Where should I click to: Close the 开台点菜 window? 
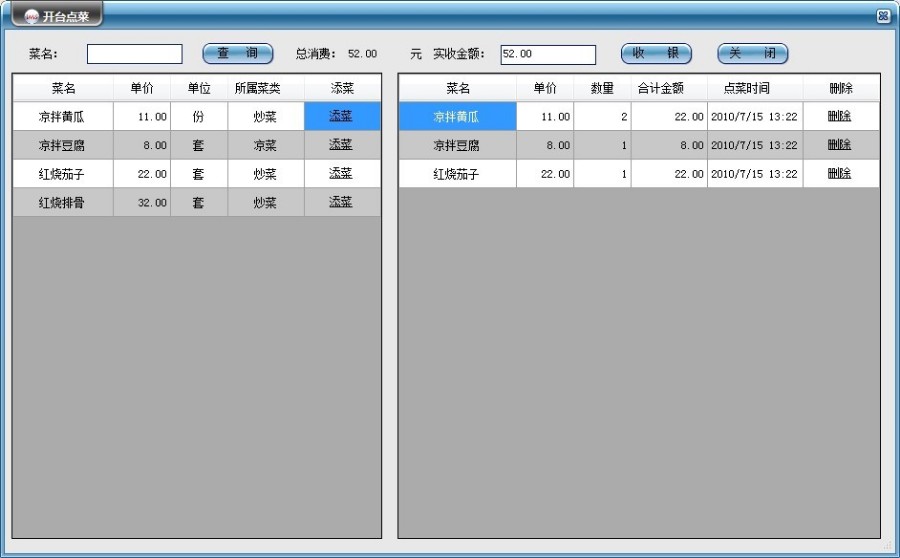[x=883, y=16]
